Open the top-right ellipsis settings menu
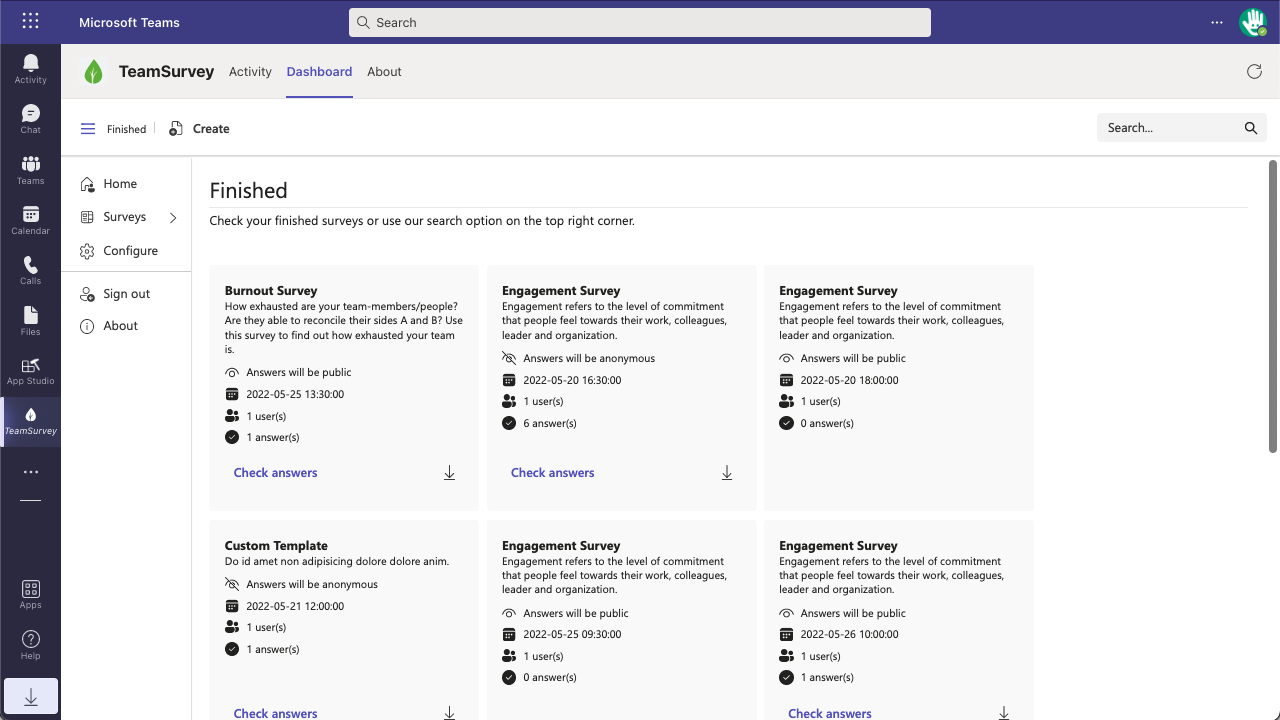This screenshot has width=1280, height=720. tap(1216, 22)
